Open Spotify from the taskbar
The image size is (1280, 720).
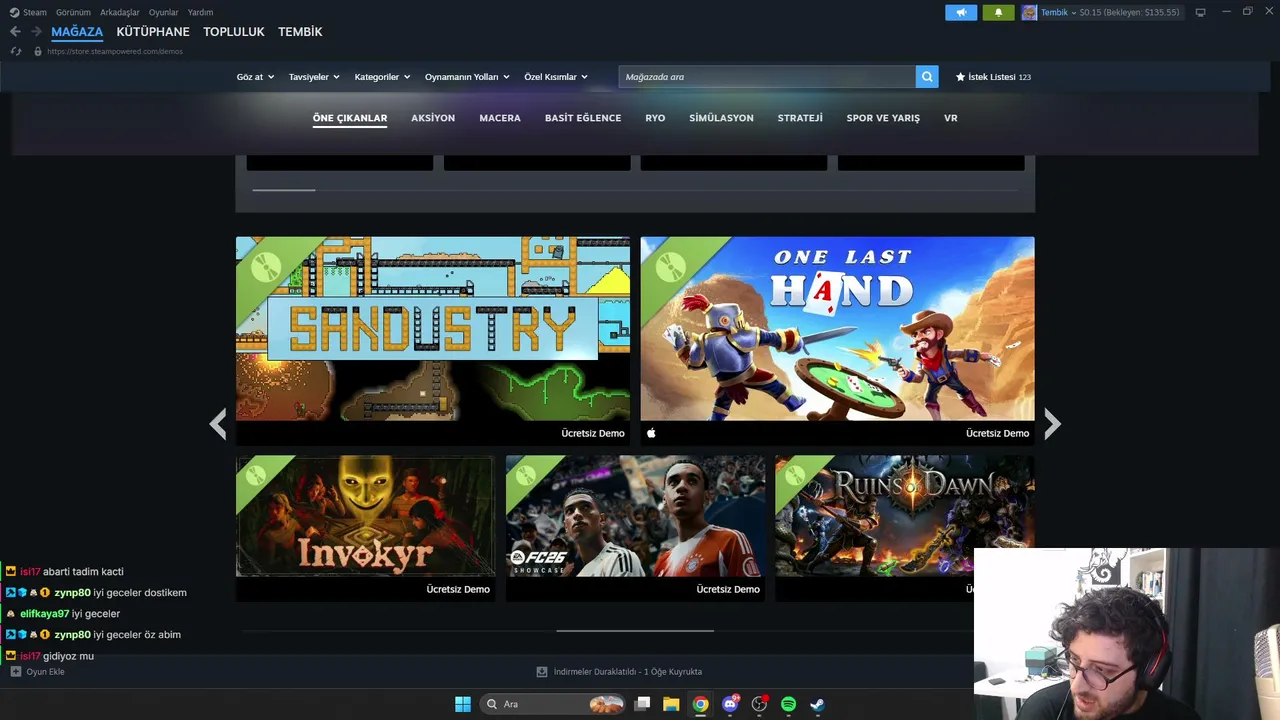788,704
